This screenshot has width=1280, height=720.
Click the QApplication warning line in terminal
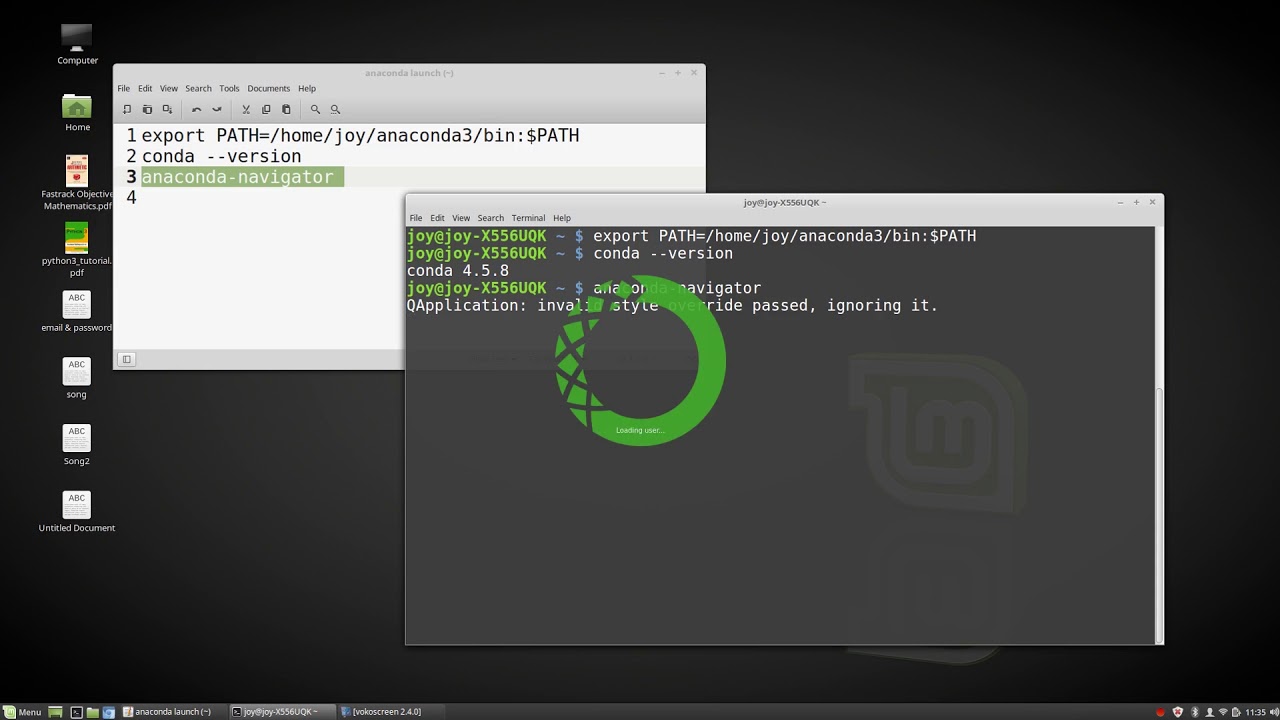coord(672,305)
